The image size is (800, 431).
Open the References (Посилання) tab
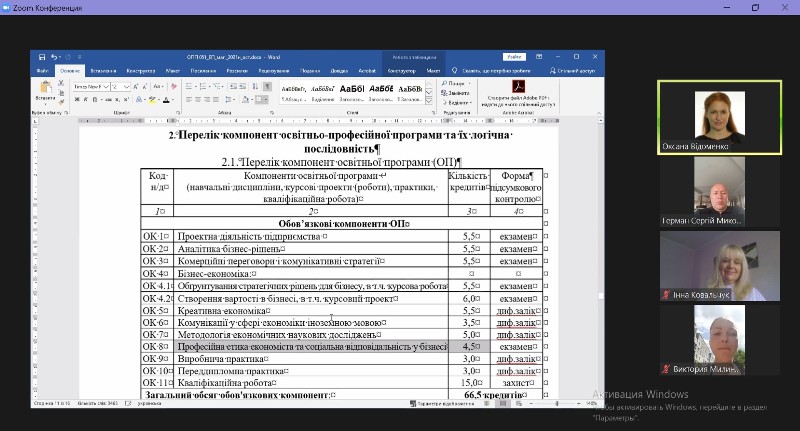point(203,71)
